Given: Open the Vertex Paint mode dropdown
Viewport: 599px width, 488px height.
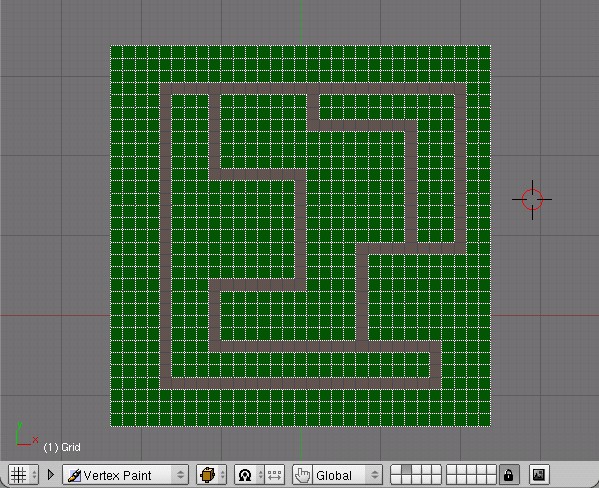Looking at the screenshot, I should (x=125, y=475).
